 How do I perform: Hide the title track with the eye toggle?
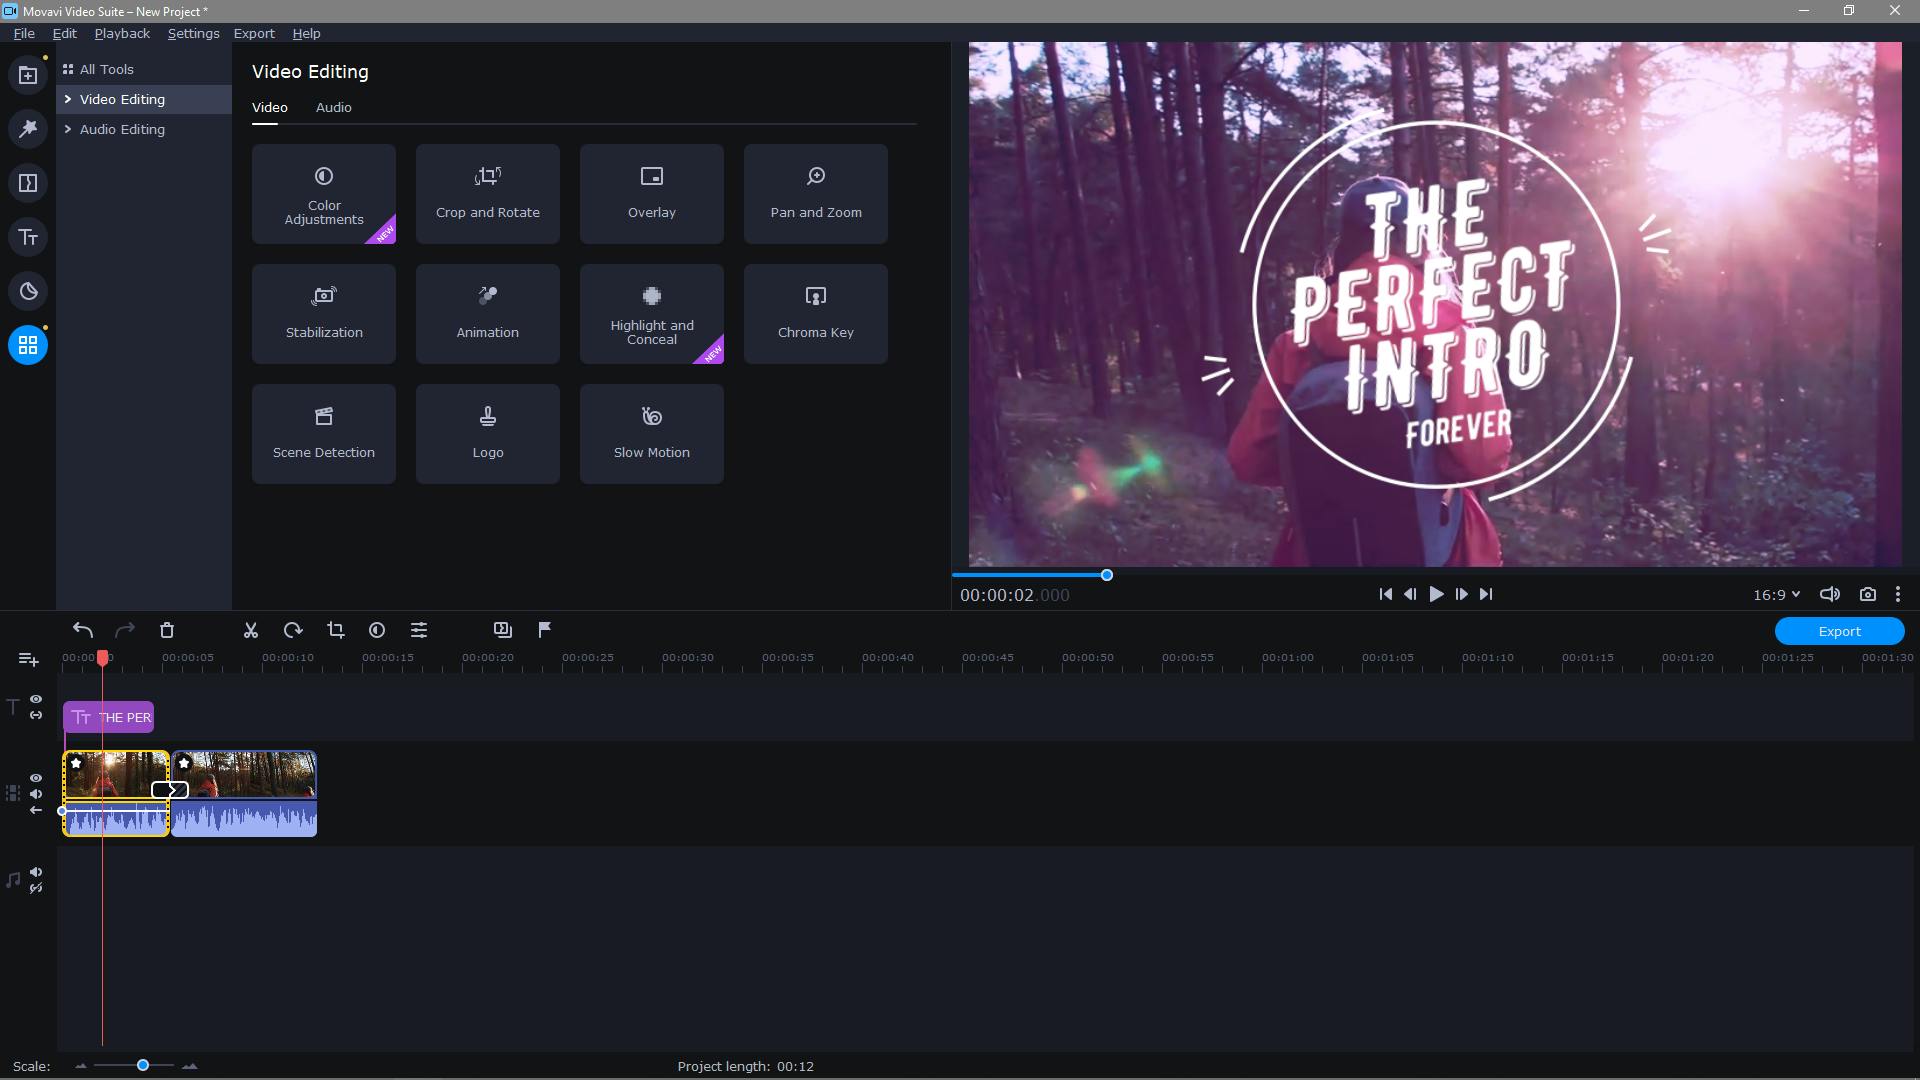[36, 698]
